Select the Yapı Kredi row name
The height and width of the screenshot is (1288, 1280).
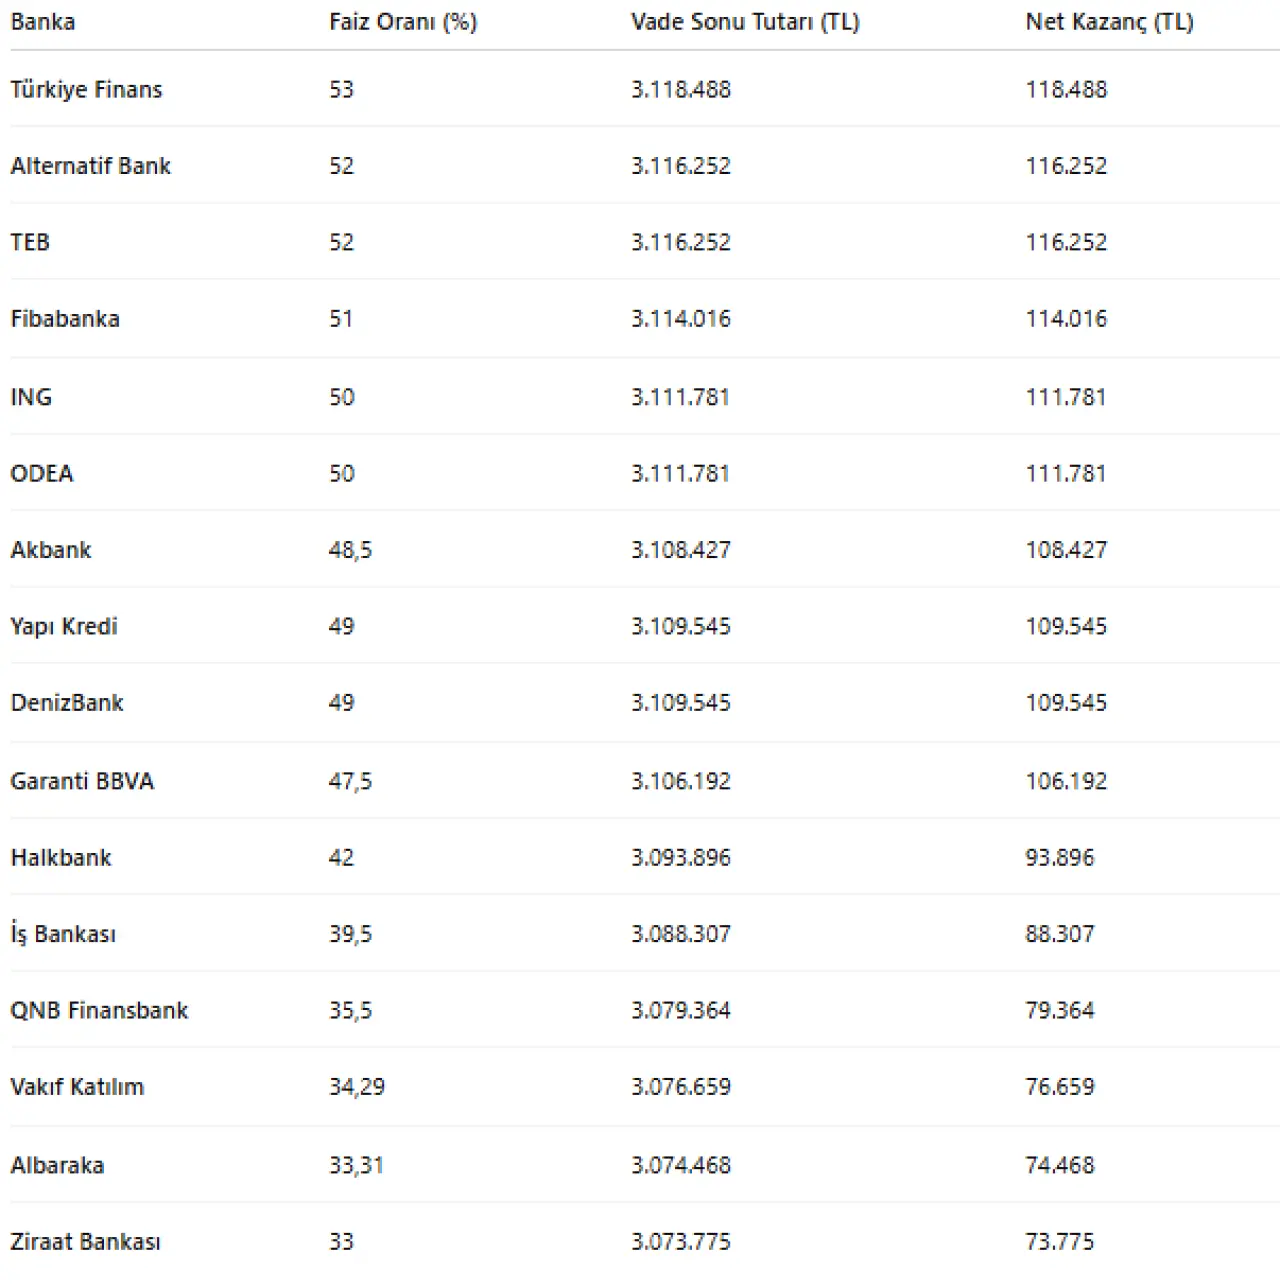click(x=64, y=627)
